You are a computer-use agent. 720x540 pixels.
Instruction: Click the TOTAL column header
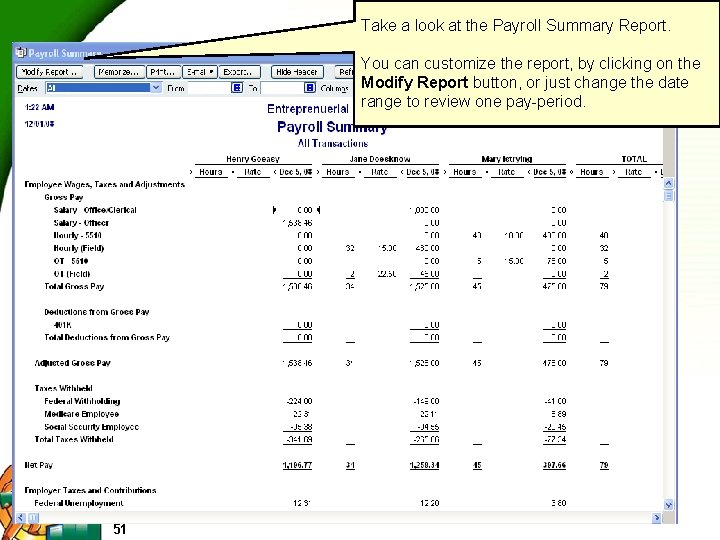click(634, 159)
